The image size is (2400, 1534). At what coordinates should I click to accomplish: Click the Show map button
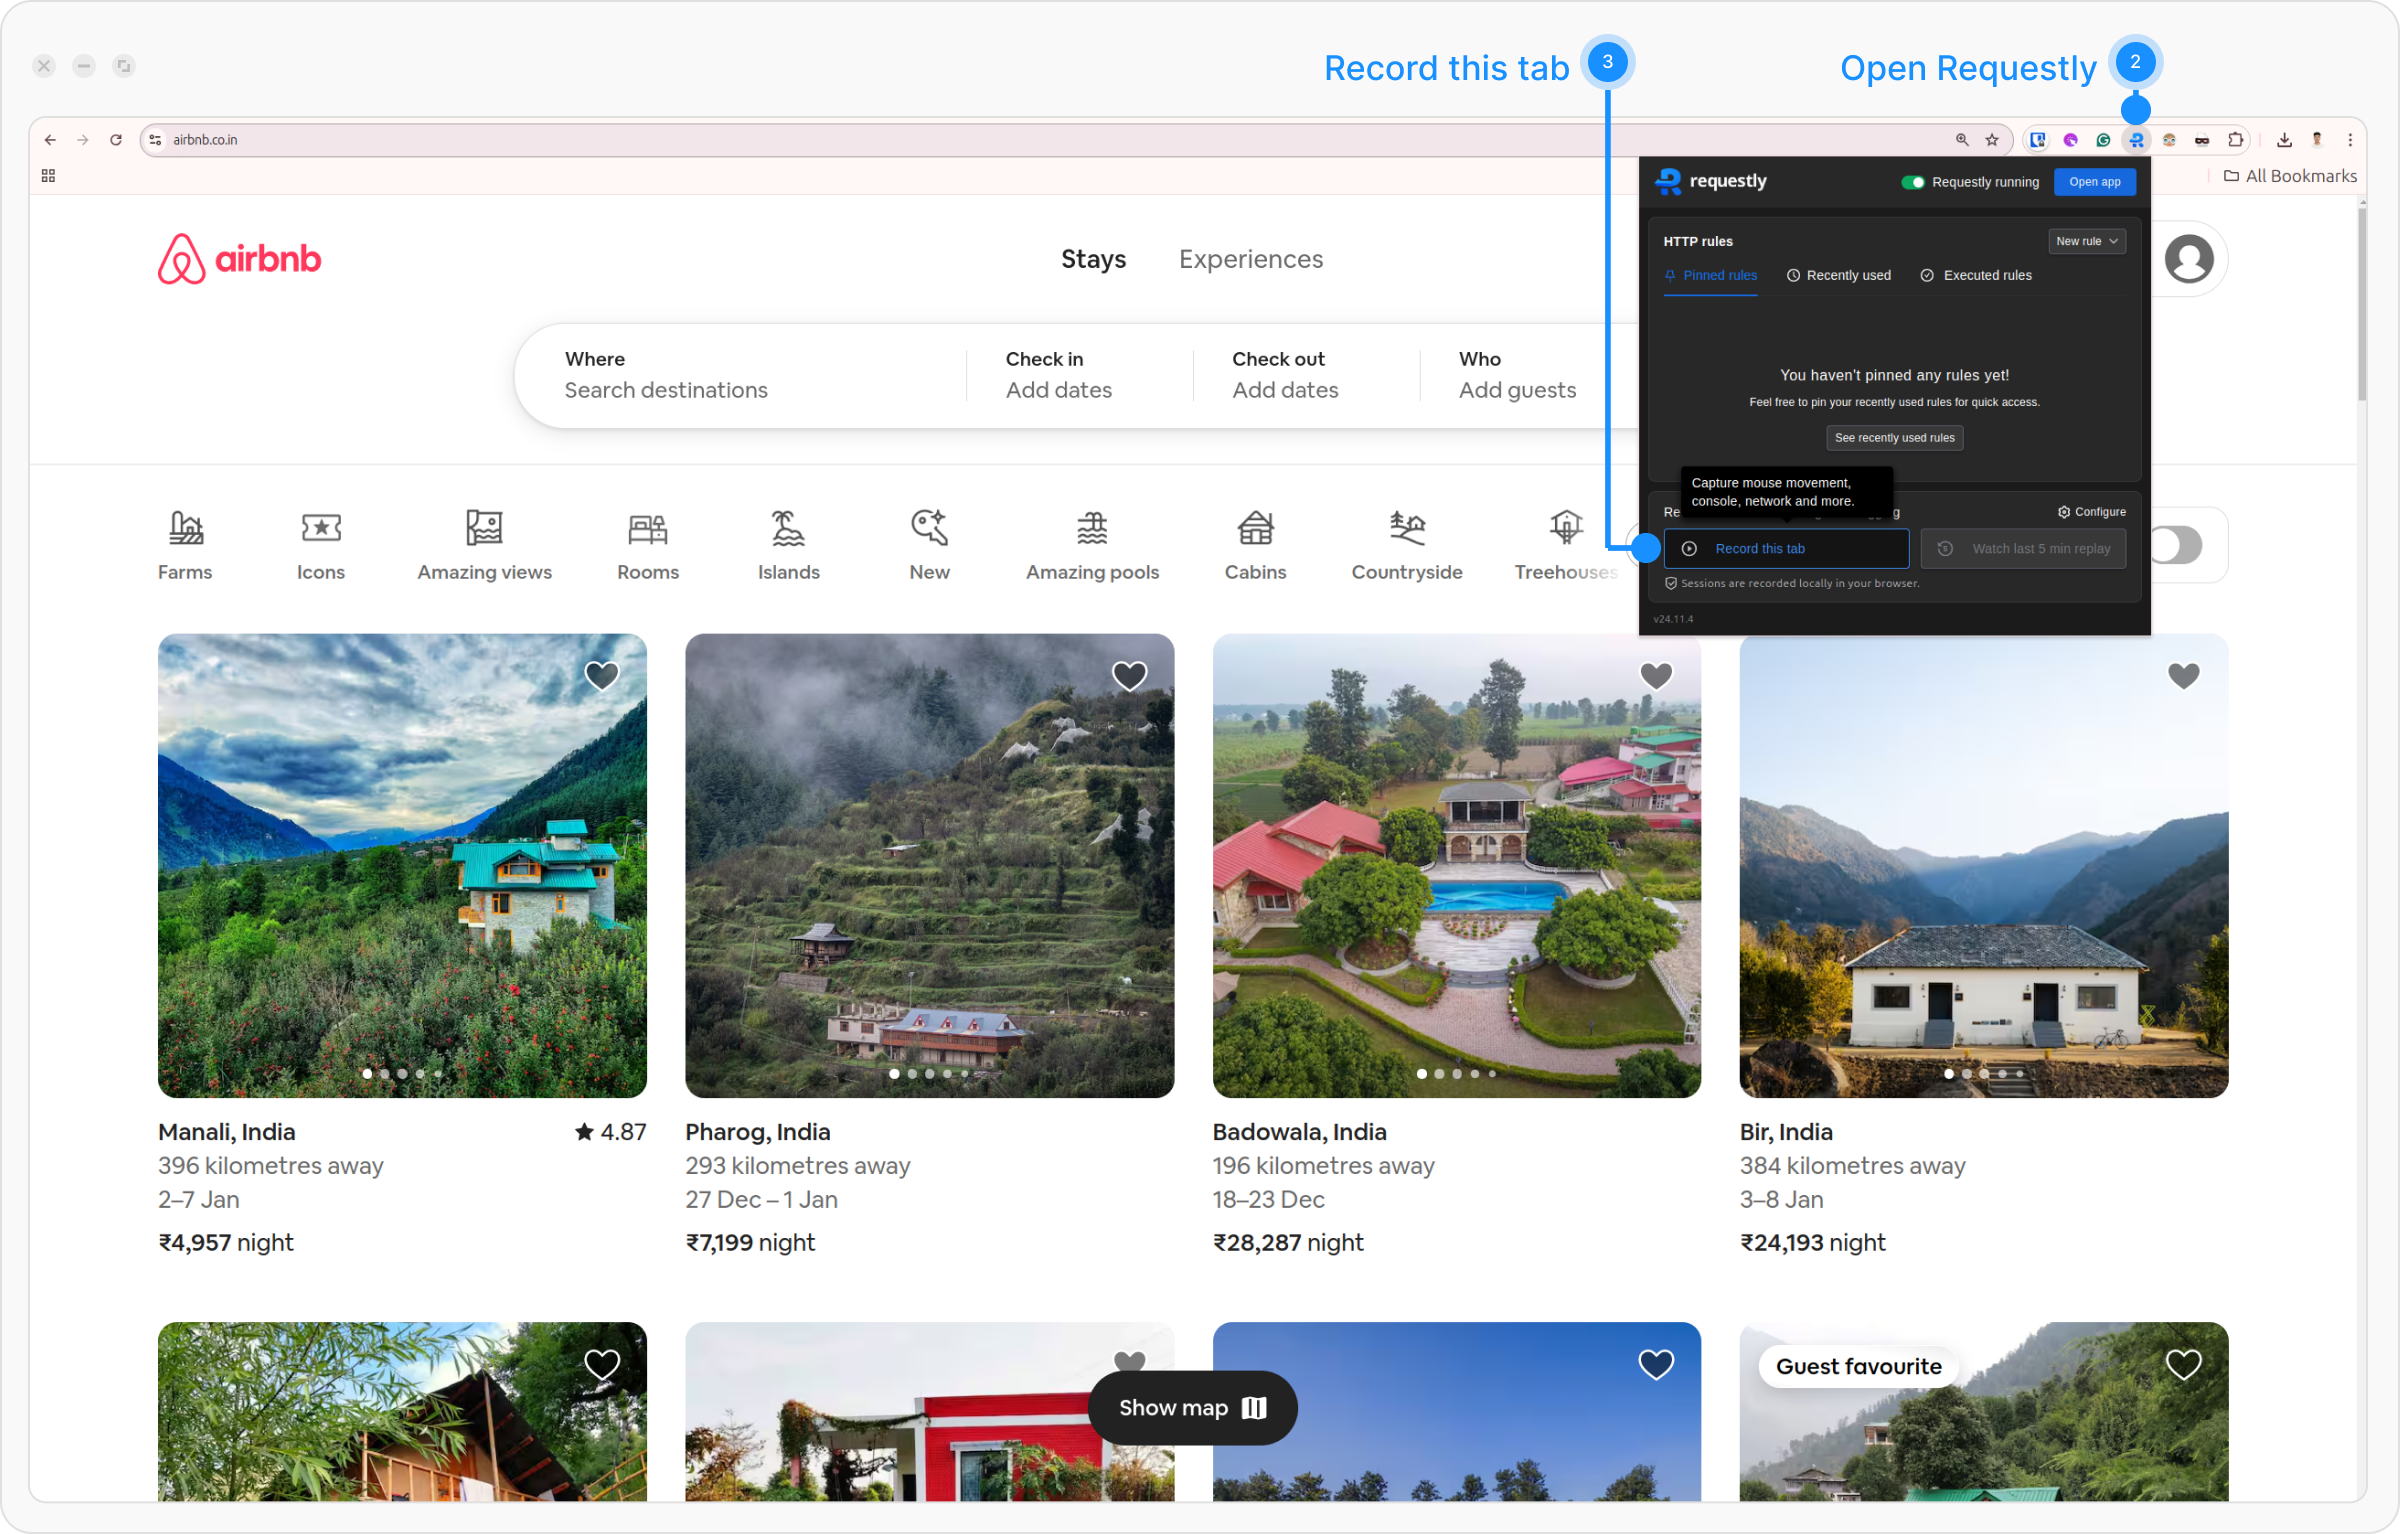1192,1407
